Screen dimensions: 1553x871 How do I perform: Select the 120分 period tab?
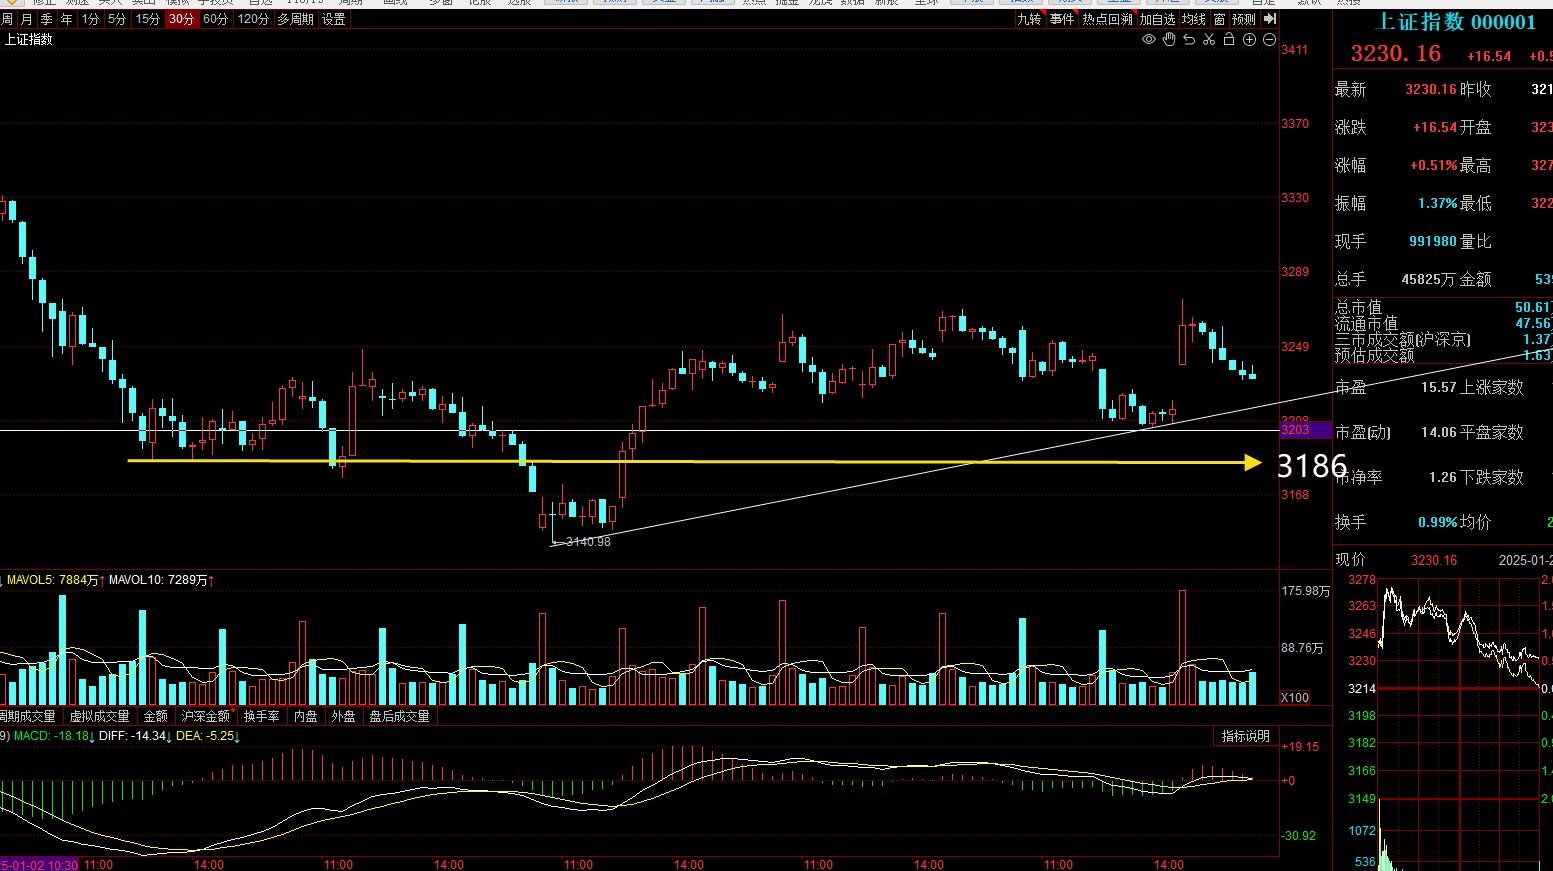(x=253, y=19)
